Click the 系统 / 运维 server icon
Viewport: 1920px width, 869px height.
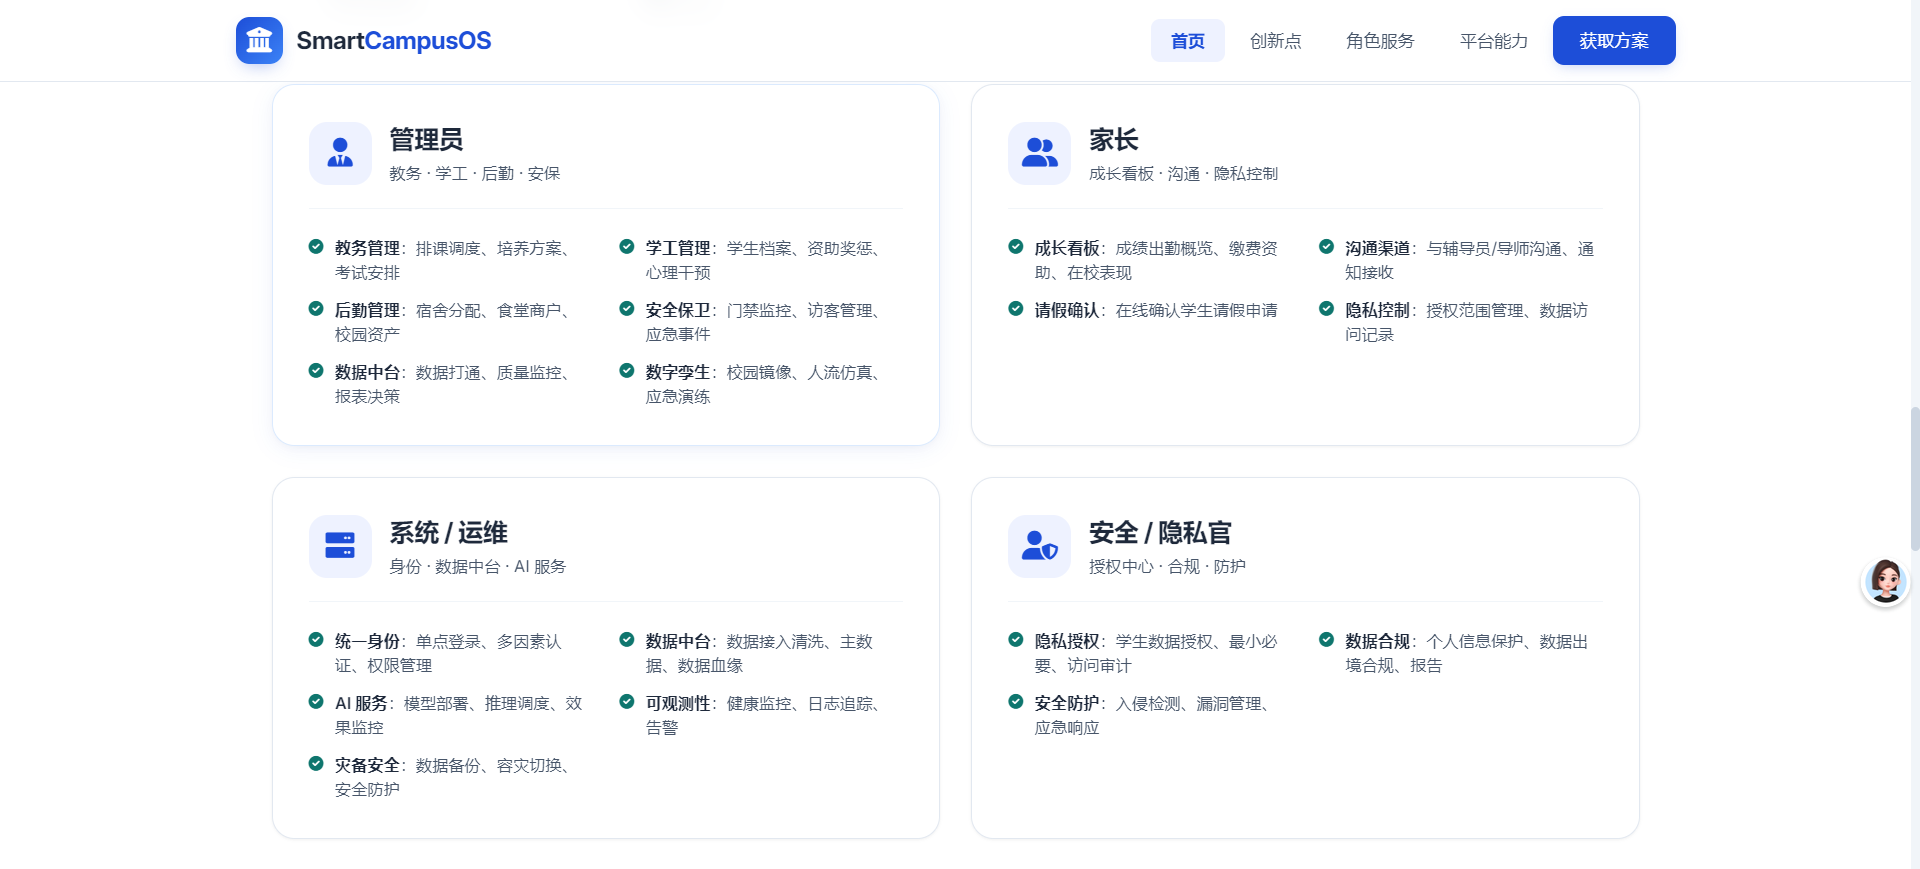[340, 546]
